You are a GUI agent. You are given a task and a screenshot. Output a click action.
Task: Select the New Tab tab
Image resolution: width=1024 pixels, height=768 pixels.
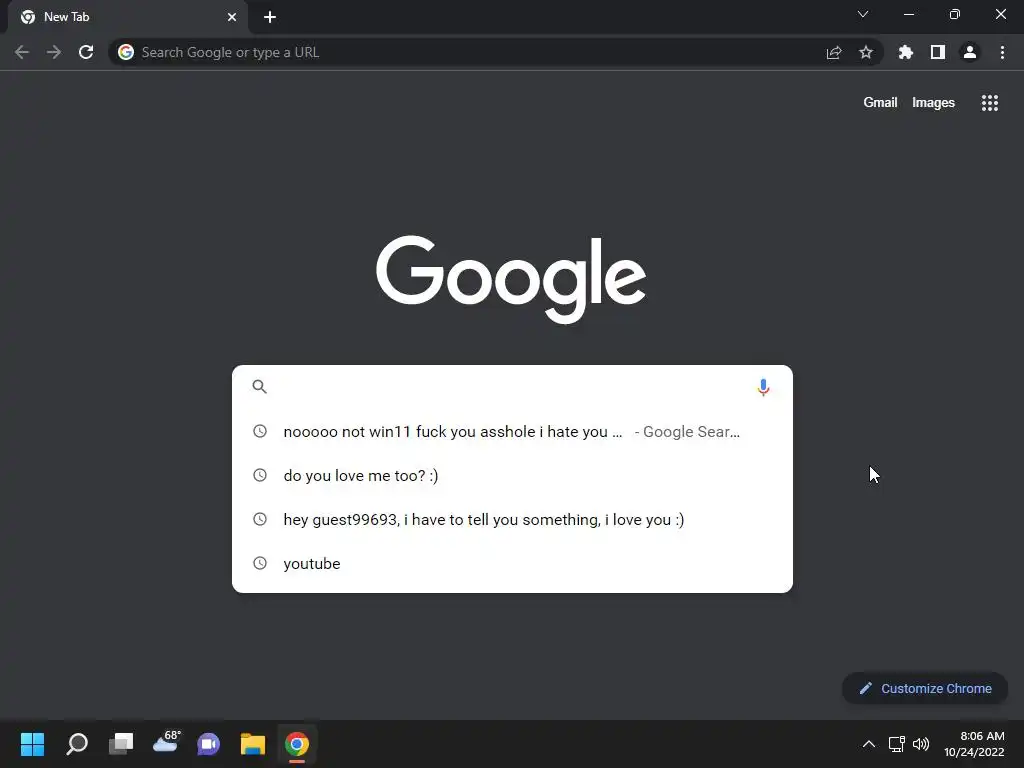[x=127, y=17]
